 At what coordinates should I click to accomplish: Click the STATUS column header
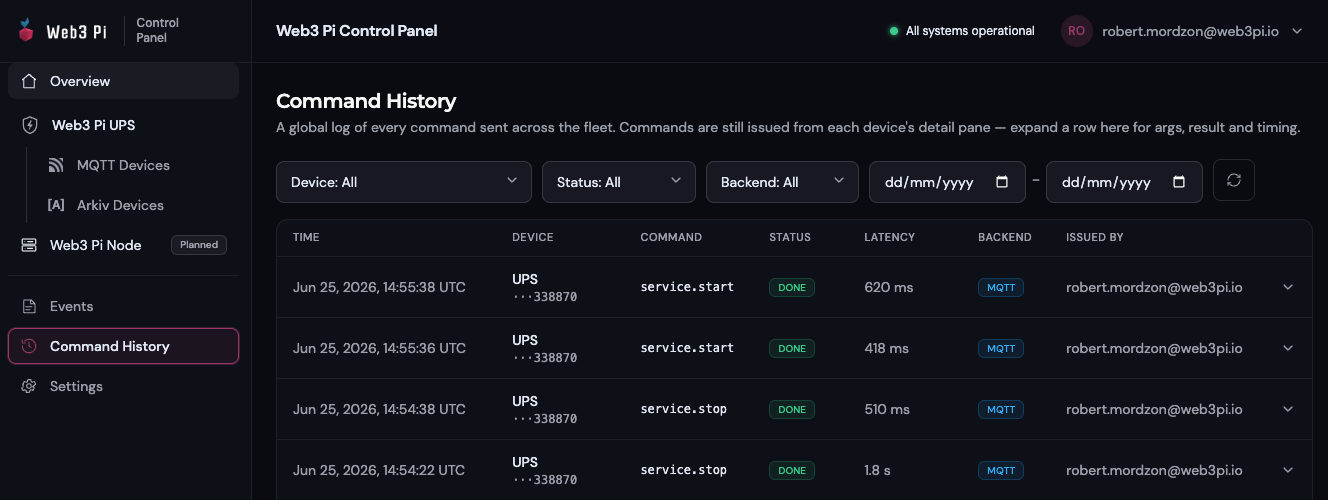click(x=790, y=237)
